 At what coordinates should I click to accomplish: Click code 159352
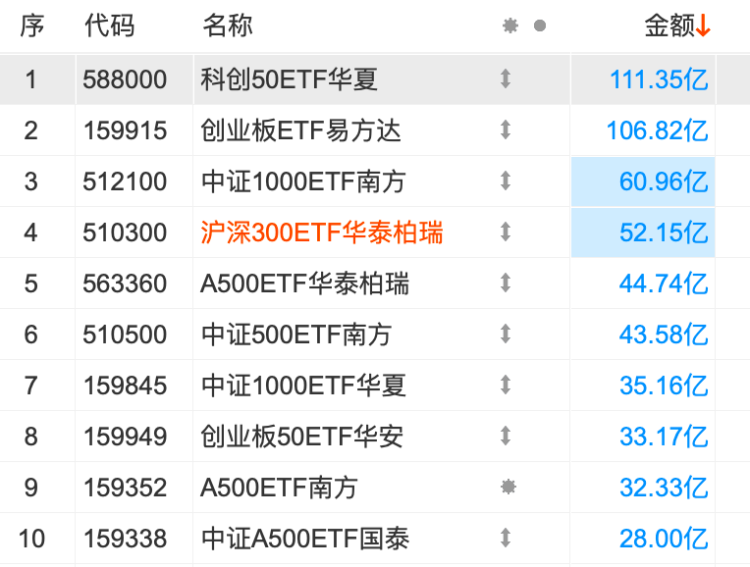point(125,488)
